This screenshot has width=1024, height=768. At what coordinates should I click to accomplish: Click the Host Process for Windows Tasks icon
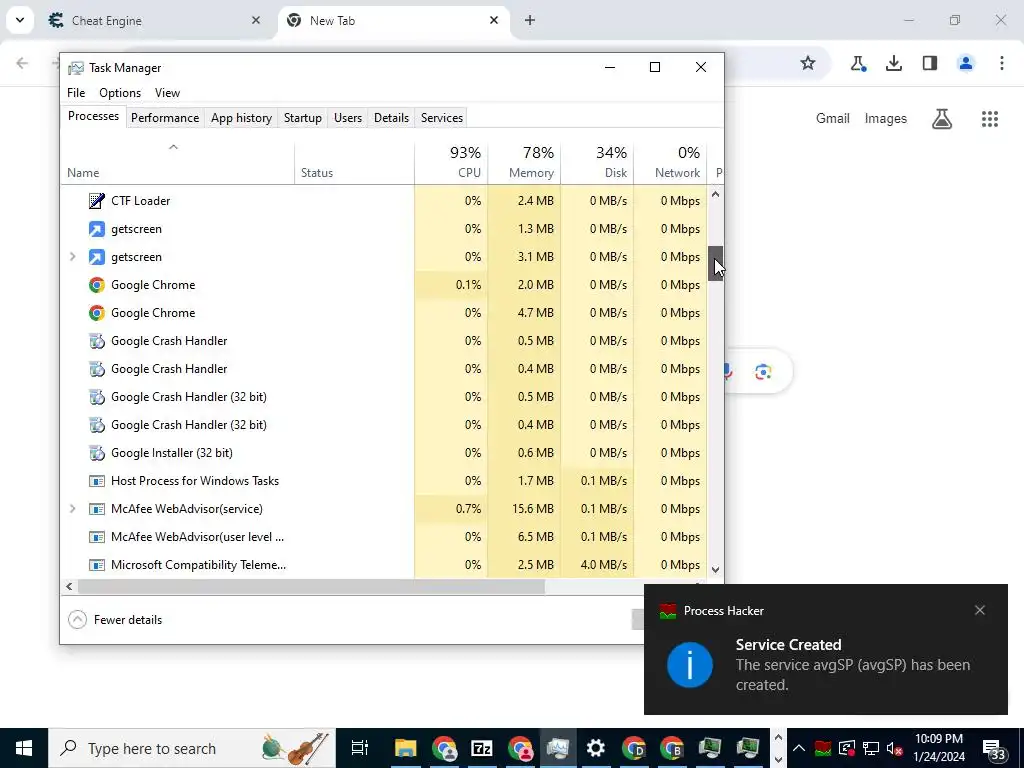click(x=97, y=481)
